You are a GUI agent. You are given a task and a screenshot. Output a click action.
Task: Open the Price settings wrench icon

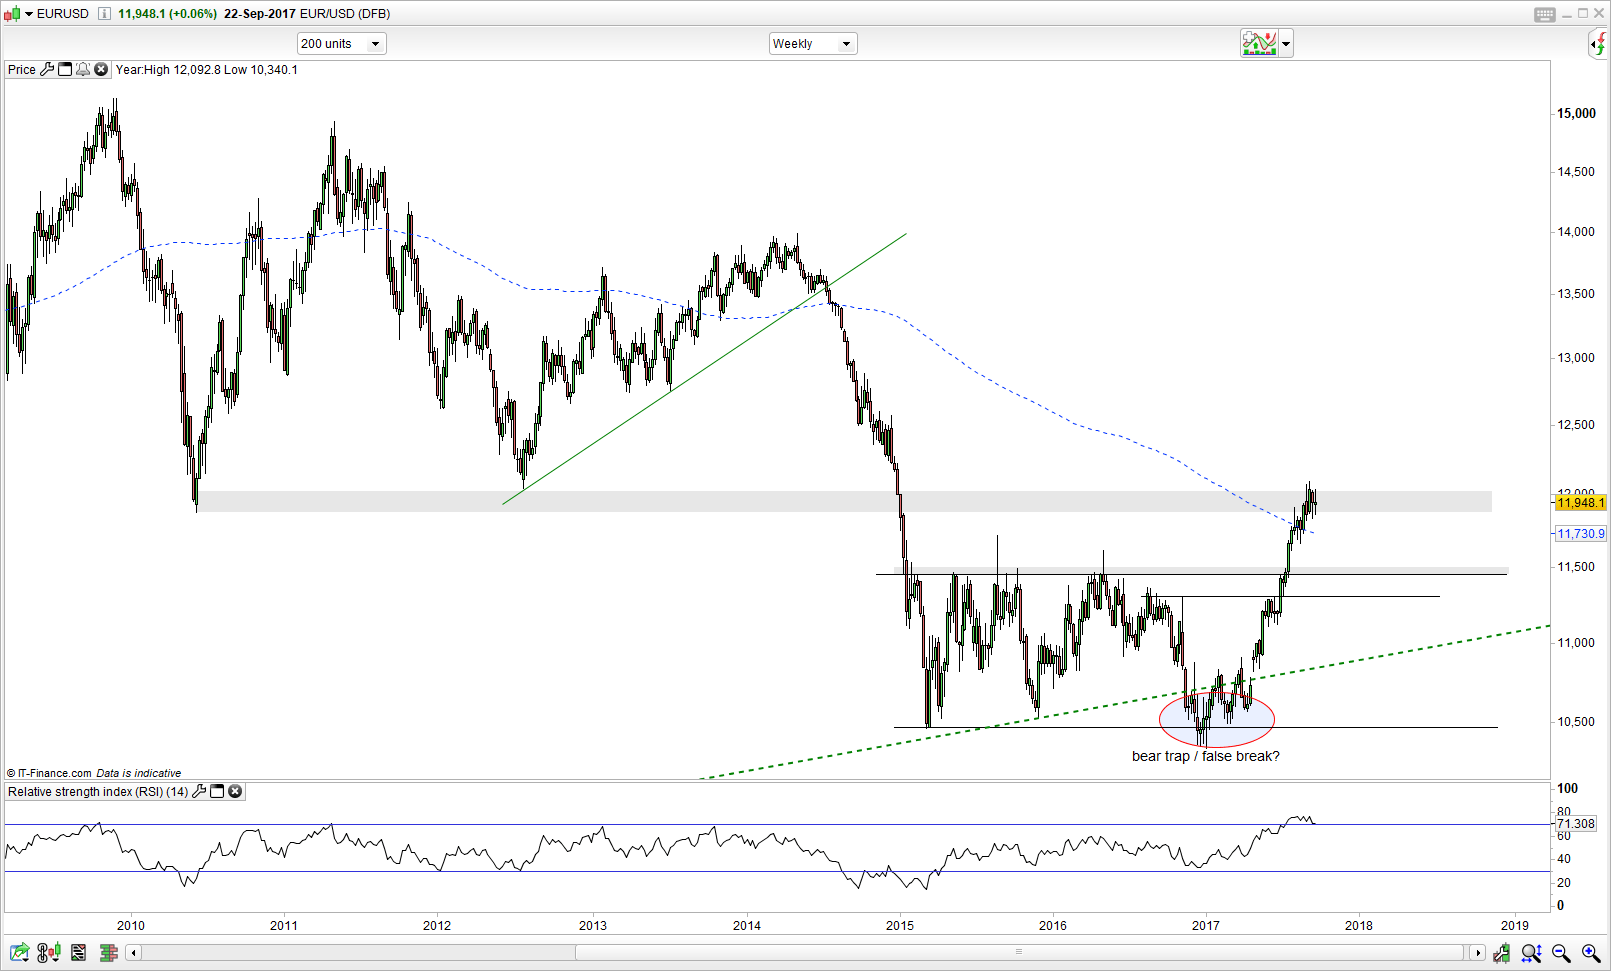coord(48,70)
